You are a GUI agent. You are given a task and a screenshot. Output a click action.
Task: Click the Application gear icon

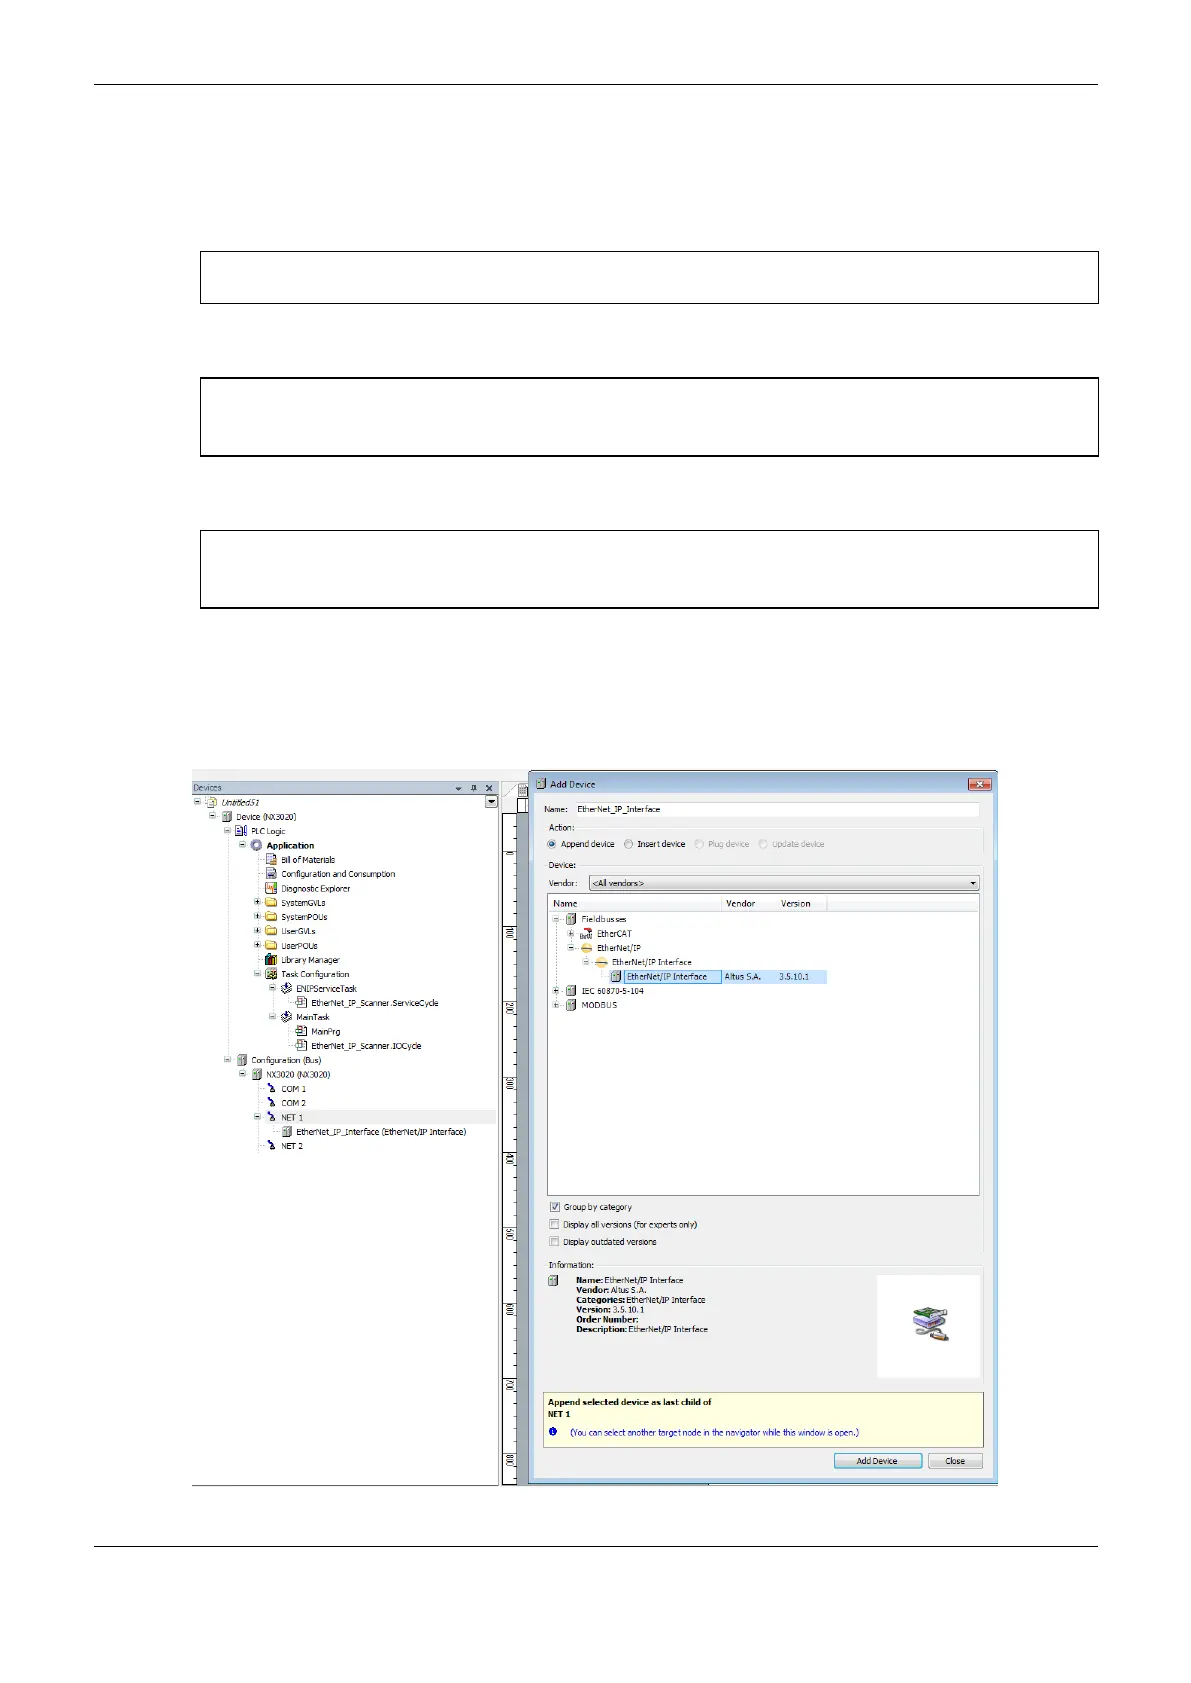click(256, 846)
